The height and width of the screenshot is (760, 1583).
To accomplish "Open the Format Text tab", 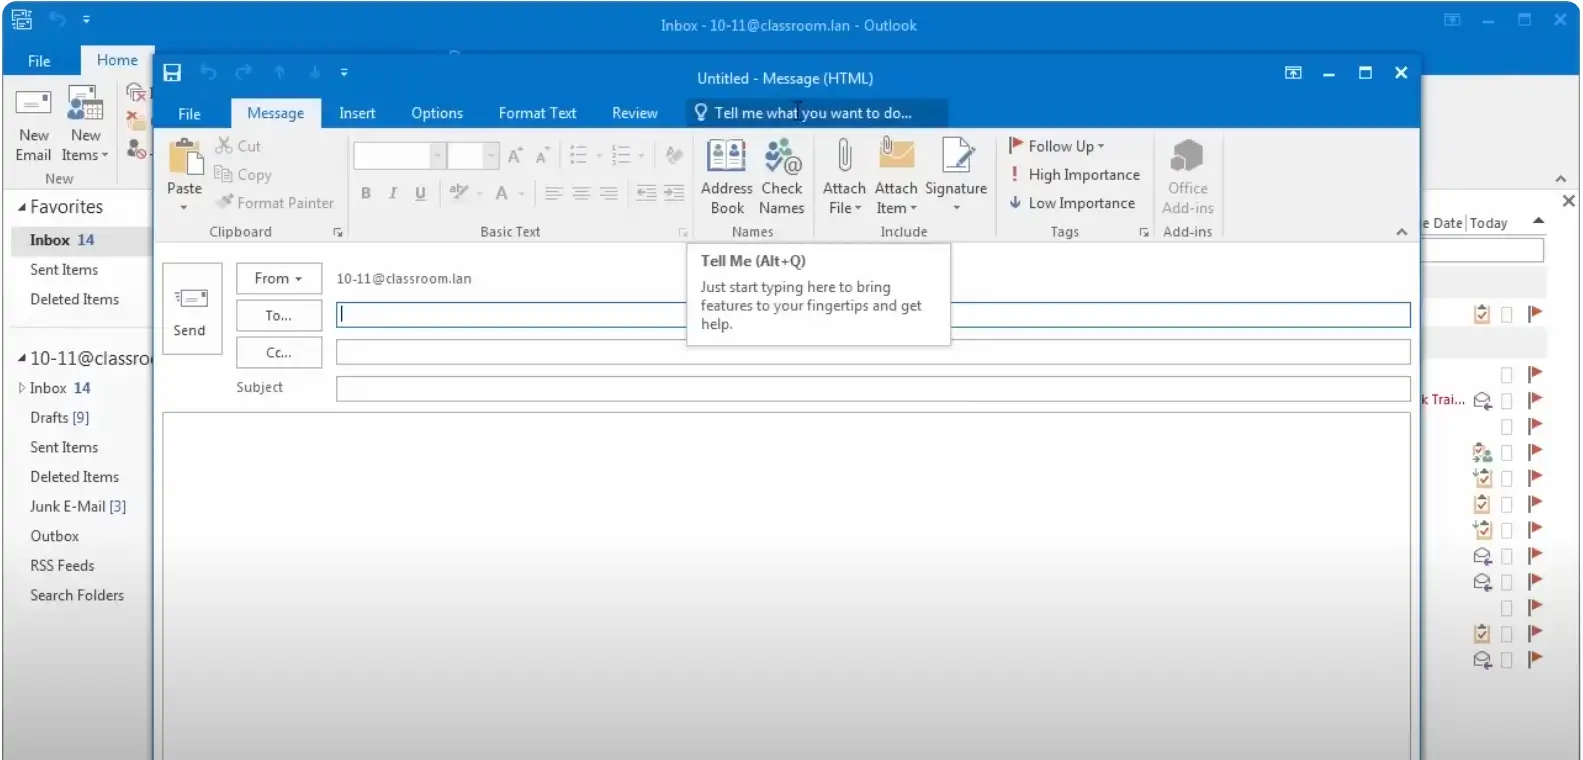I will click(x=537, y=113).
